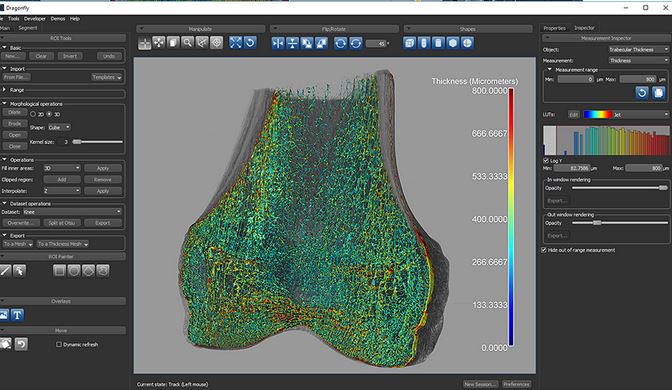Image resolution: width=672 pixels, height=390 pixels.
Task: Open the Shape dropdown showing Cube
Action: click(x=59, y=127)
